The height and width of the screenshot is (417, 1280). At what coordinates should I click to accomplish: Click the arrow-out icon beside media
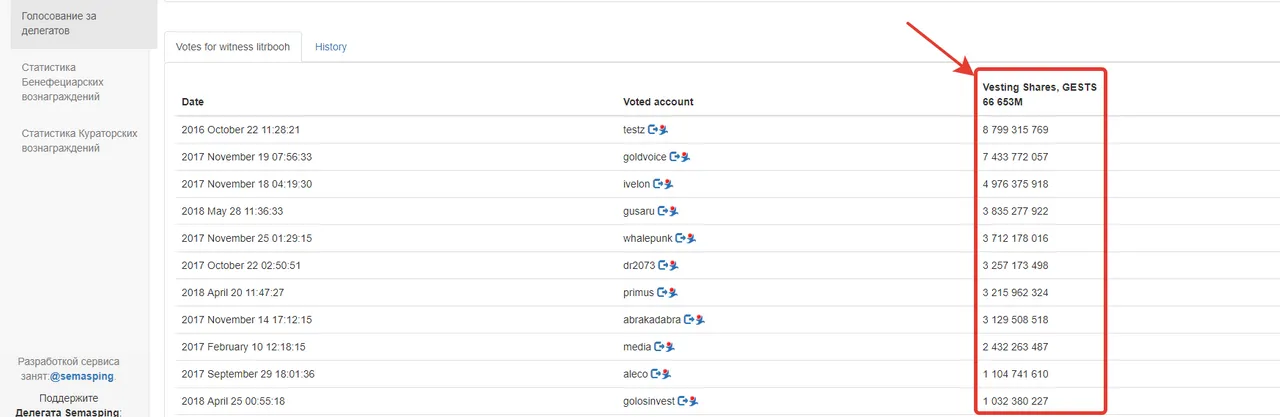(x=659, y=347)
